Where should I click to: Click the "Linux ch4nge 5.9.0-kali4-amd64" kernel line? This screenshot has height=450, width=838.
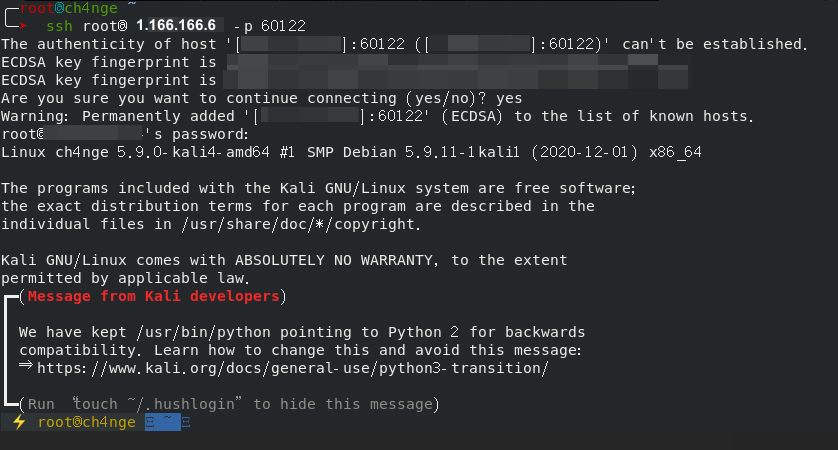click(x=132, y=152)
